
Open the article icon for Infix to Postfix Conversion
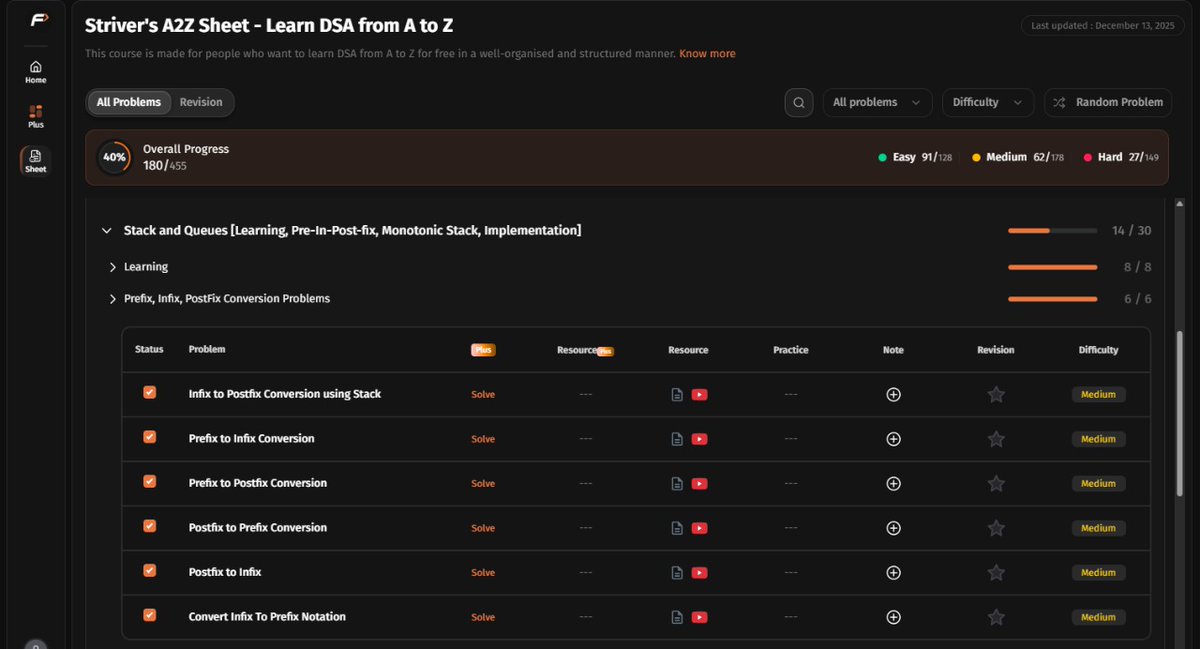click(677, 394)
